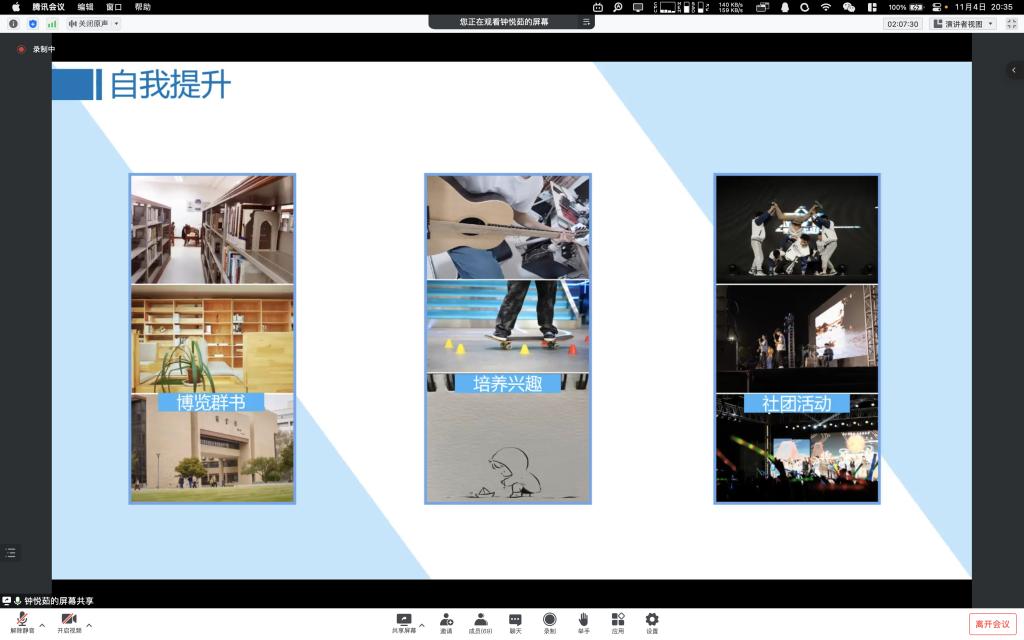
Task: Show the meeting info icon
Action: [13, 23]
